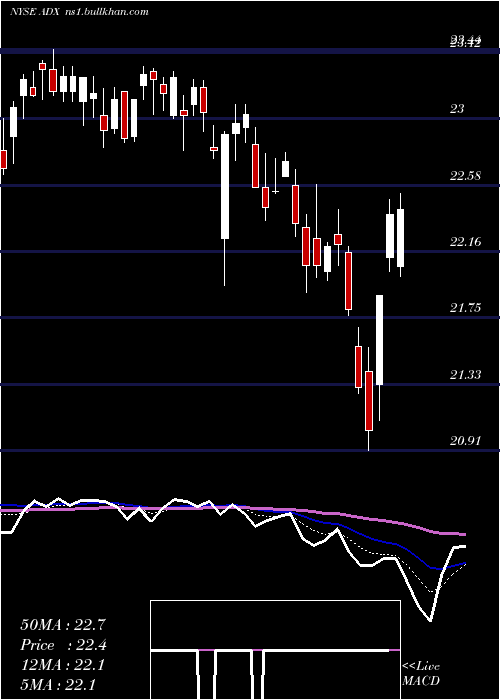Image resolution: width=500 pixels, height=700 pixels.
Task: Select the 21.75 price axis label
Action: point(465,308)
